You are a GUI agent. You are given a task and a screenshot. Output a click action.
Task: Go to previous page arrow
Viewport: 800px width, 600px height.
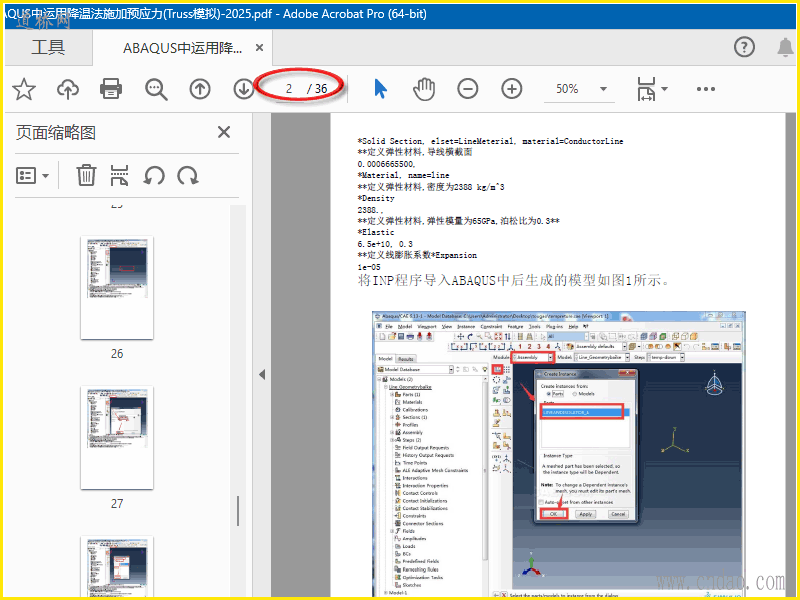pos(199,89)
